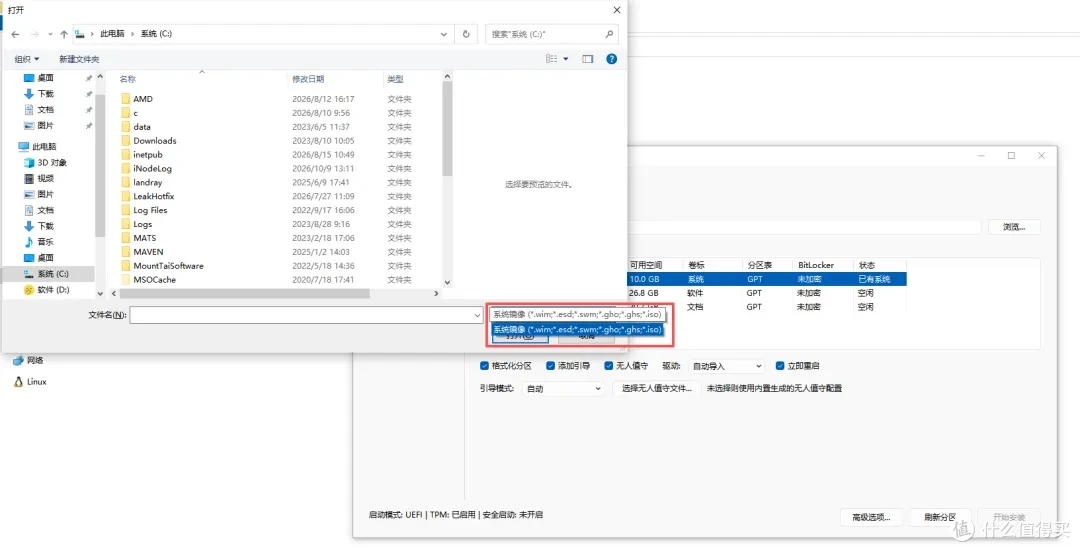
Task: Select the inetpub folder icon
Action: click(x=125, y=154)
